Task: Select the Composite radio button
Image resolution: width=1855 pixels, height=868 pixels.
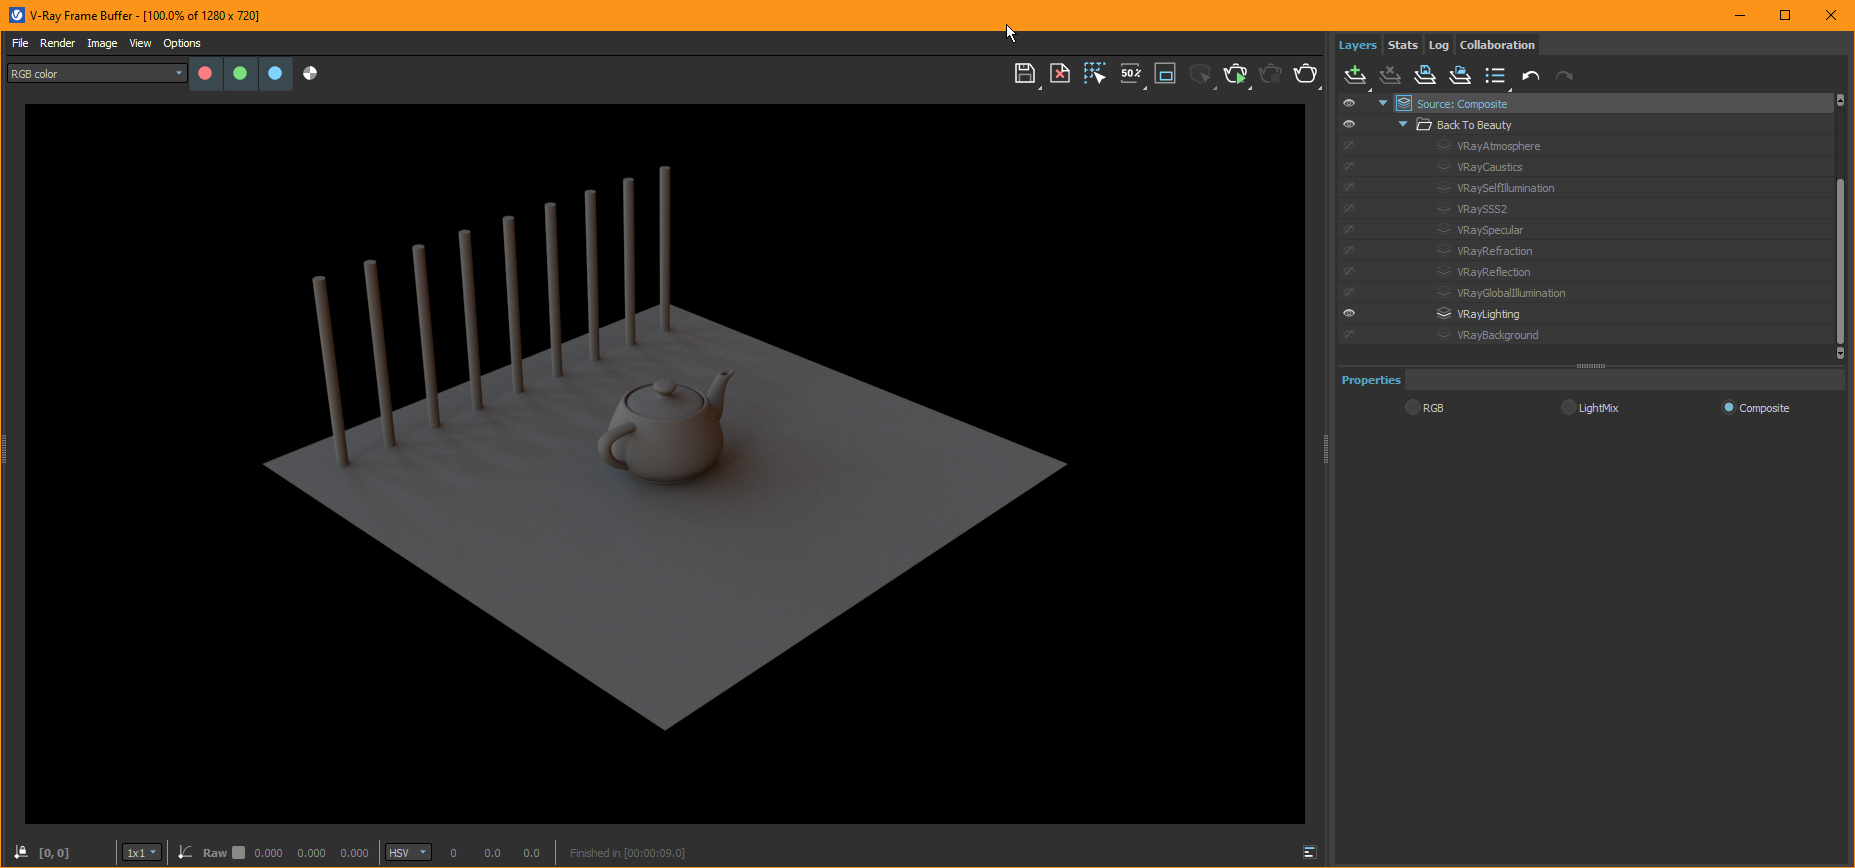Action: click(x=1728, y=407)
